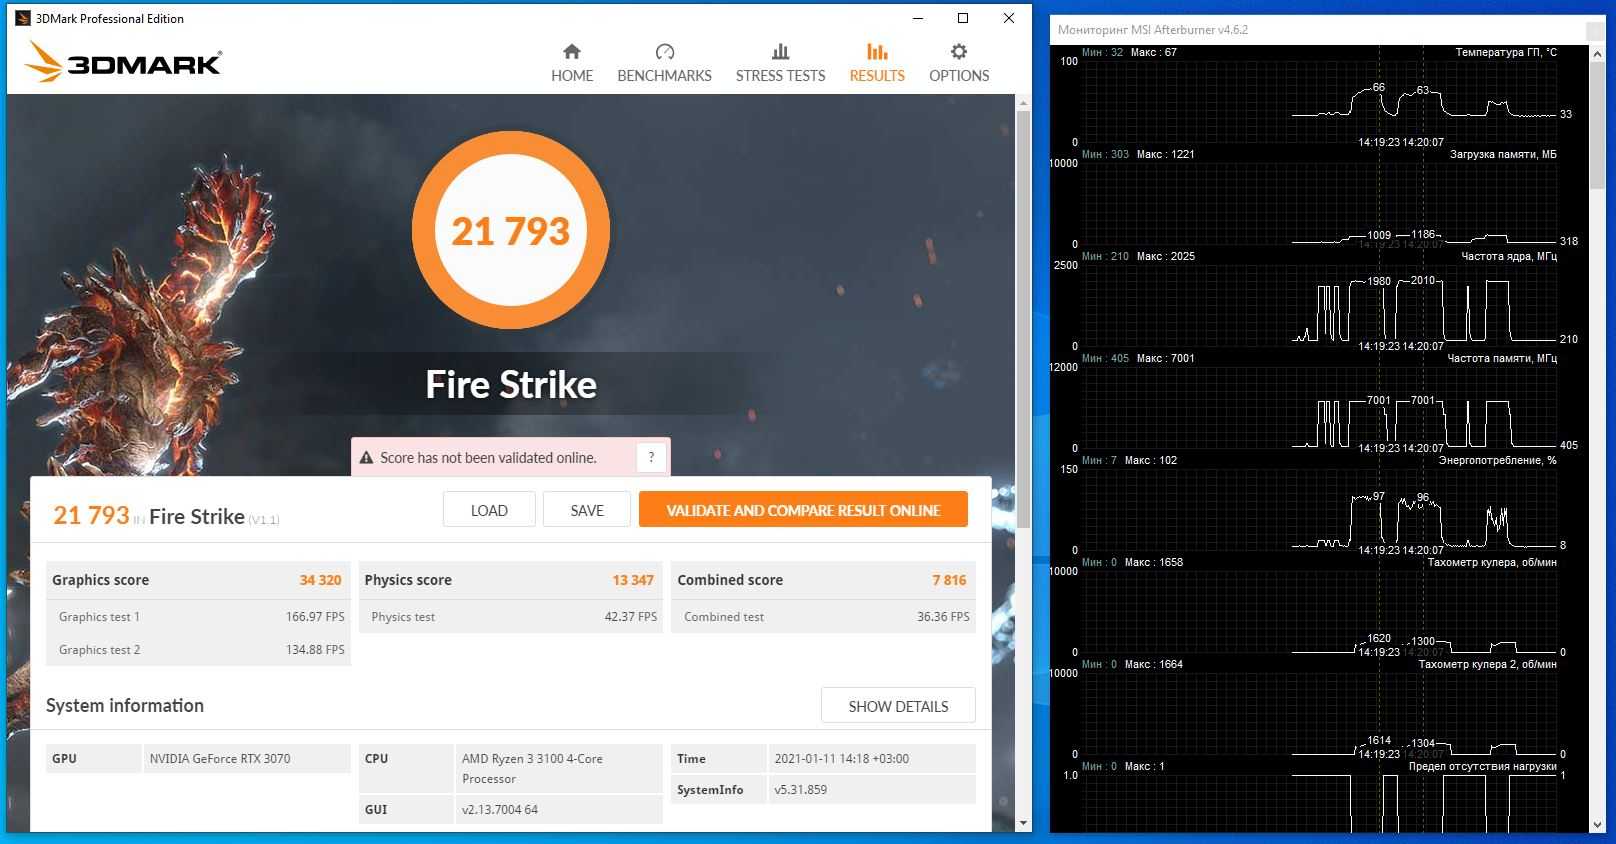Image resolution: width=1616 pixels, height=844 pixels.
Task: Validate and compare result online
Action: [x=803, y=510]
